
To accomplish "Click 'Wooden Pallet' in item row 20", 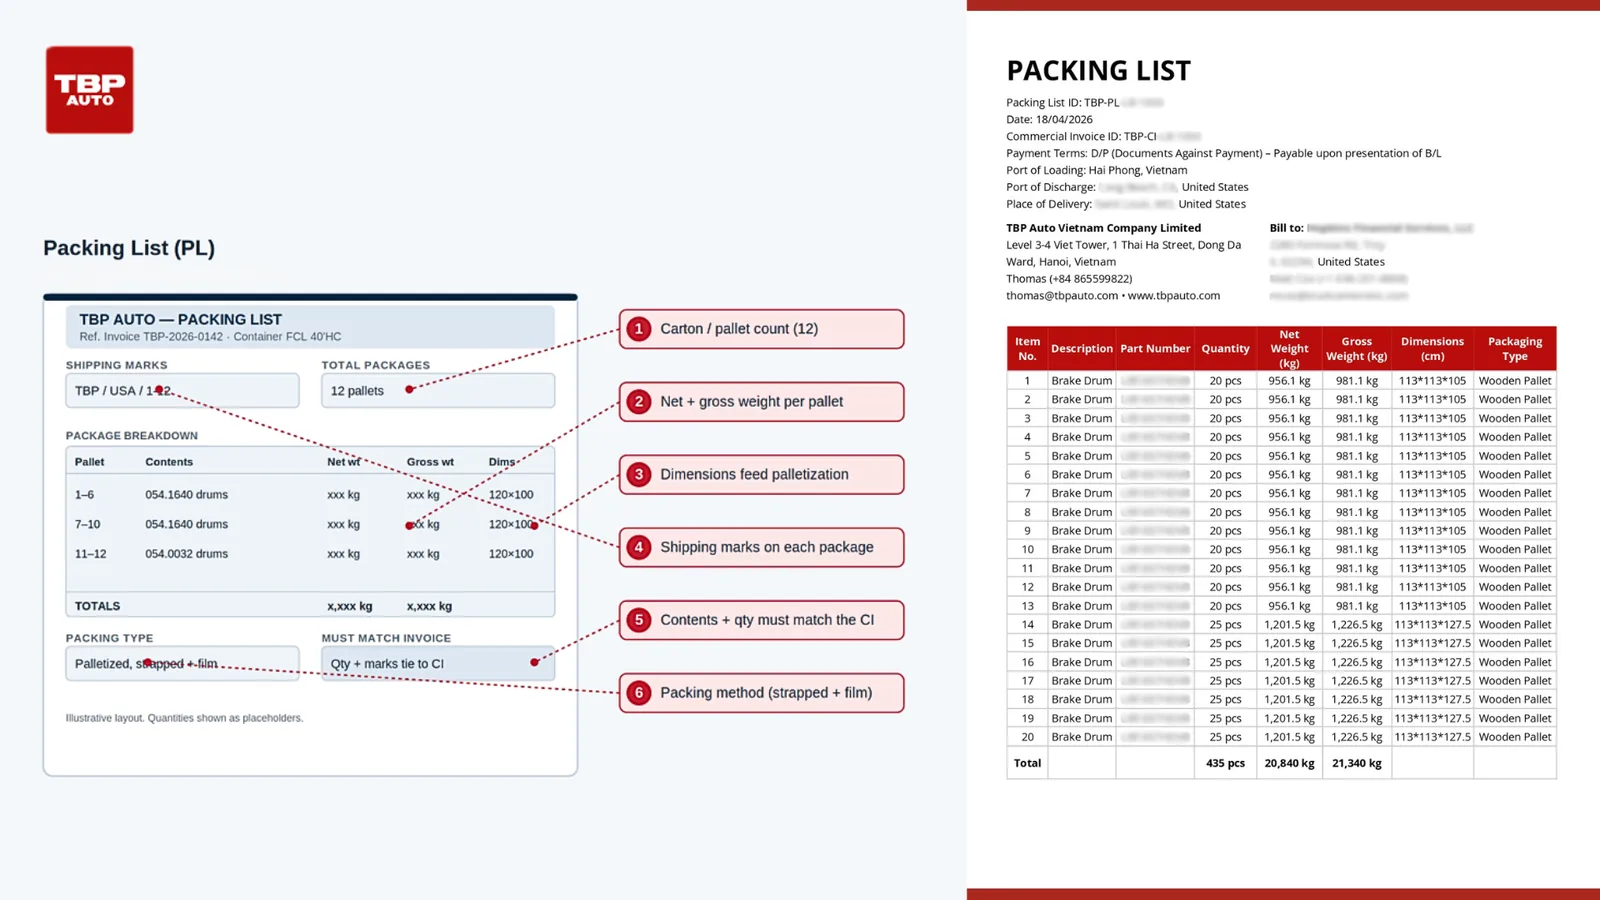I will (1515, 737).
